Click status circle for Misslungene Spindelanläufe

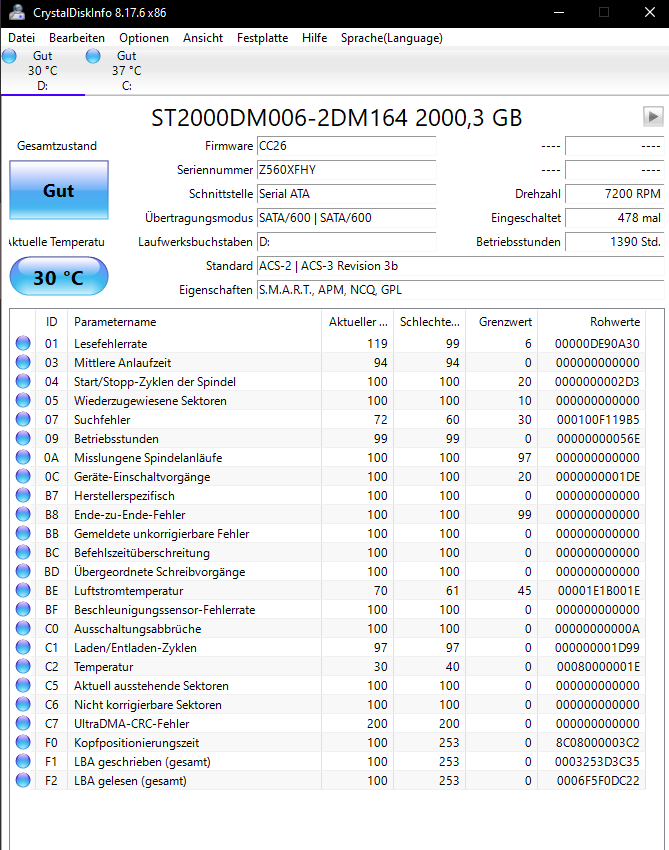[23, 457]
